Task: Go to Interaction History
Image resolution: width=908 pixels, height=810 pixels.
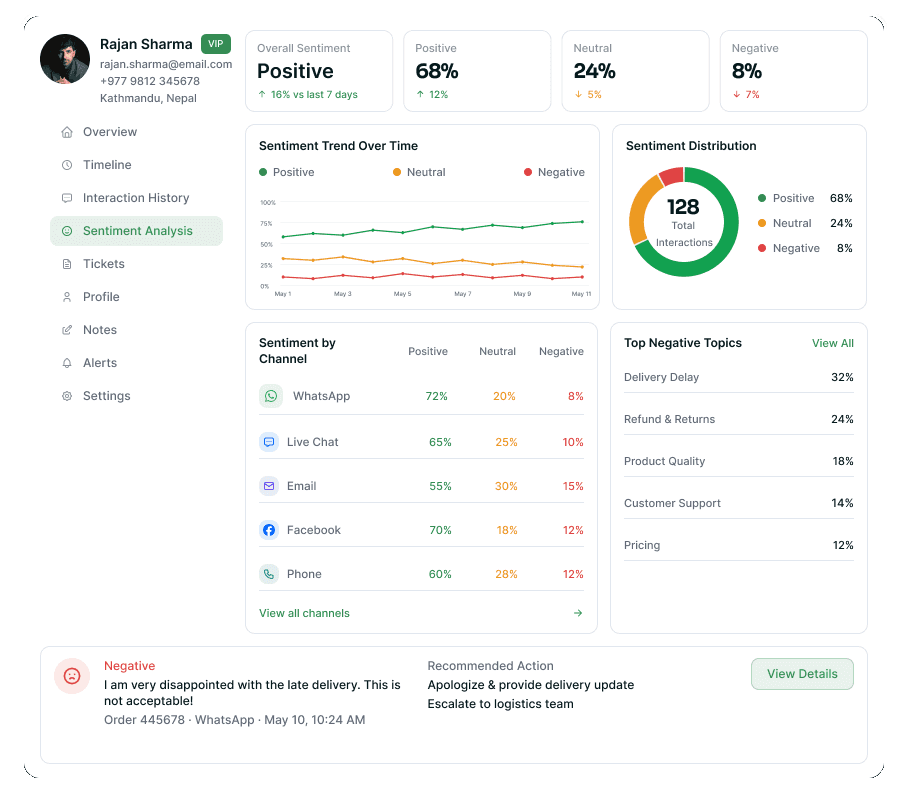Action: (x=137, y=198)
